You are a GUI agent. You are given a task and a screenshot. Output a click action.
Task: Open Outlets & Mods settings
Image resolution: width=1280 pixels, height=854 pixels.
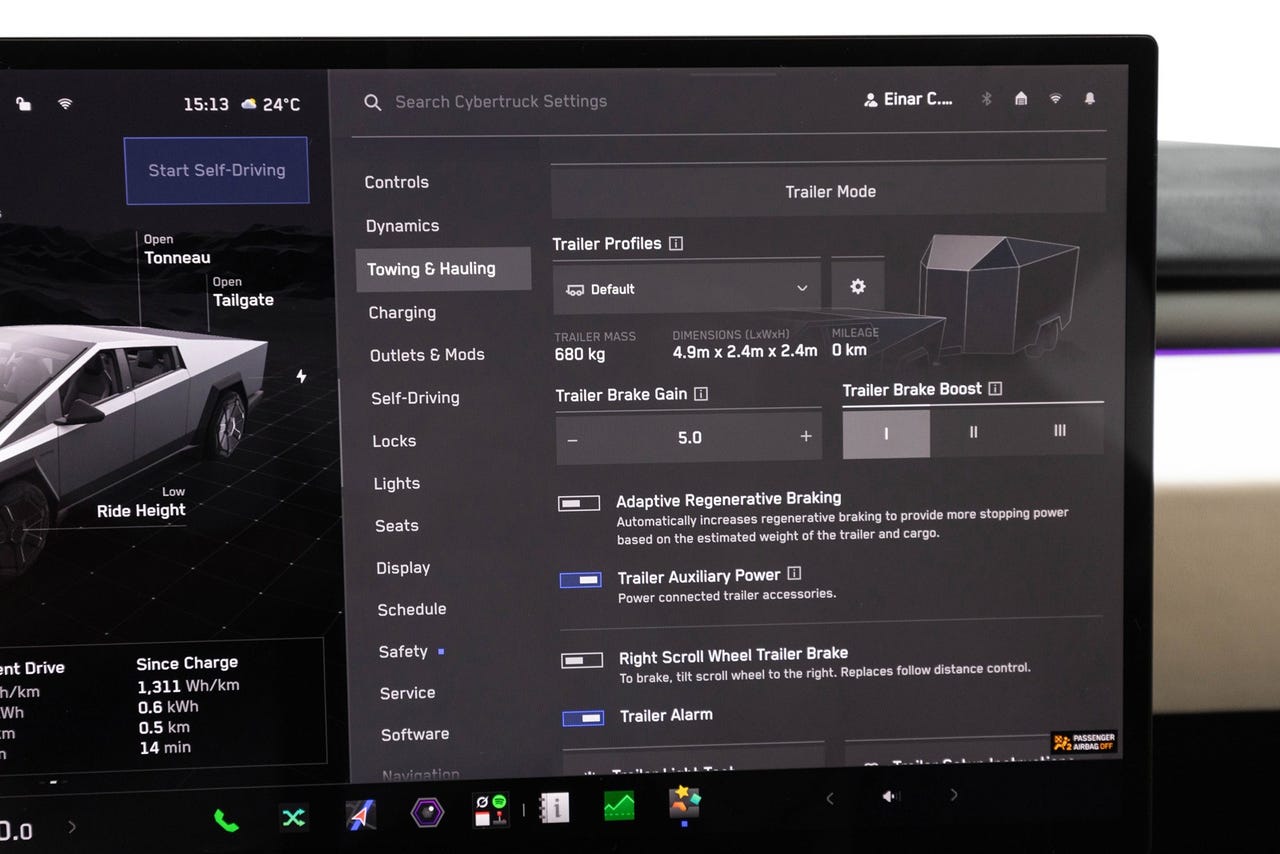[x=427, y=355]
